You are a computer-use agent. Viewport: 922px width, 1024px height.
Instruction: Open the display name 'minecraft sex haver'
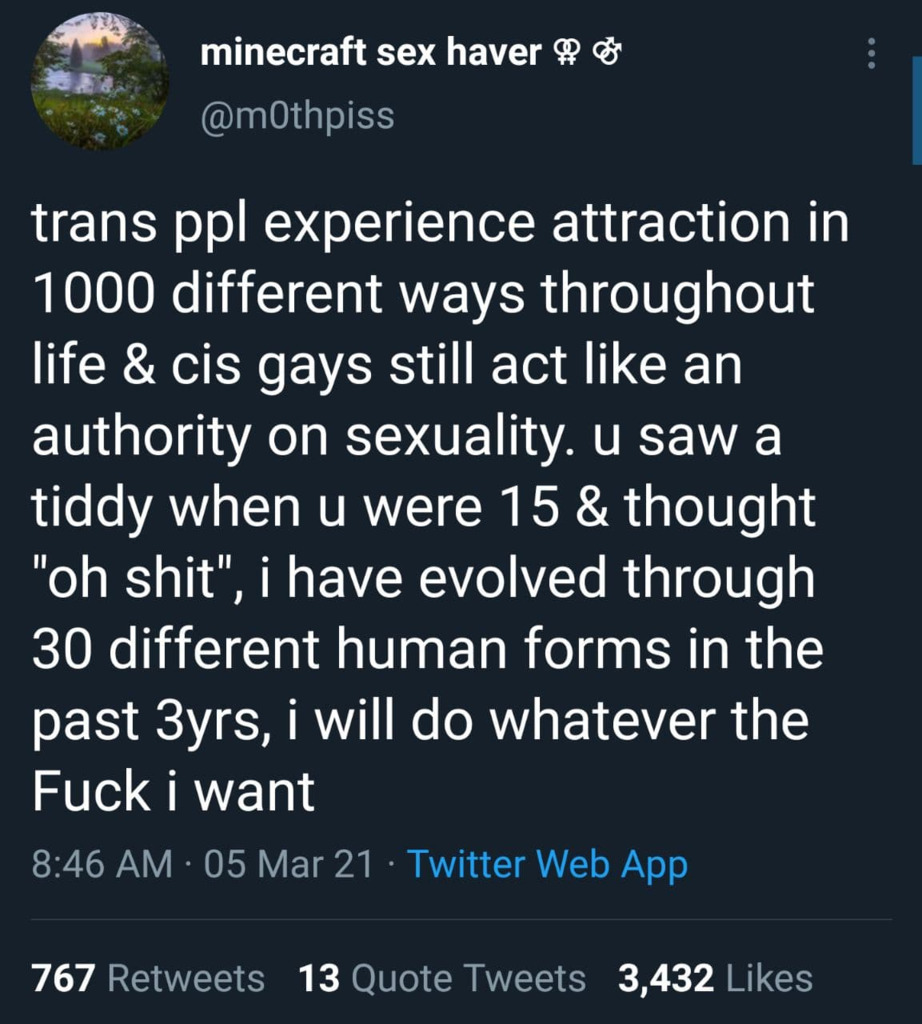(371, 52)
